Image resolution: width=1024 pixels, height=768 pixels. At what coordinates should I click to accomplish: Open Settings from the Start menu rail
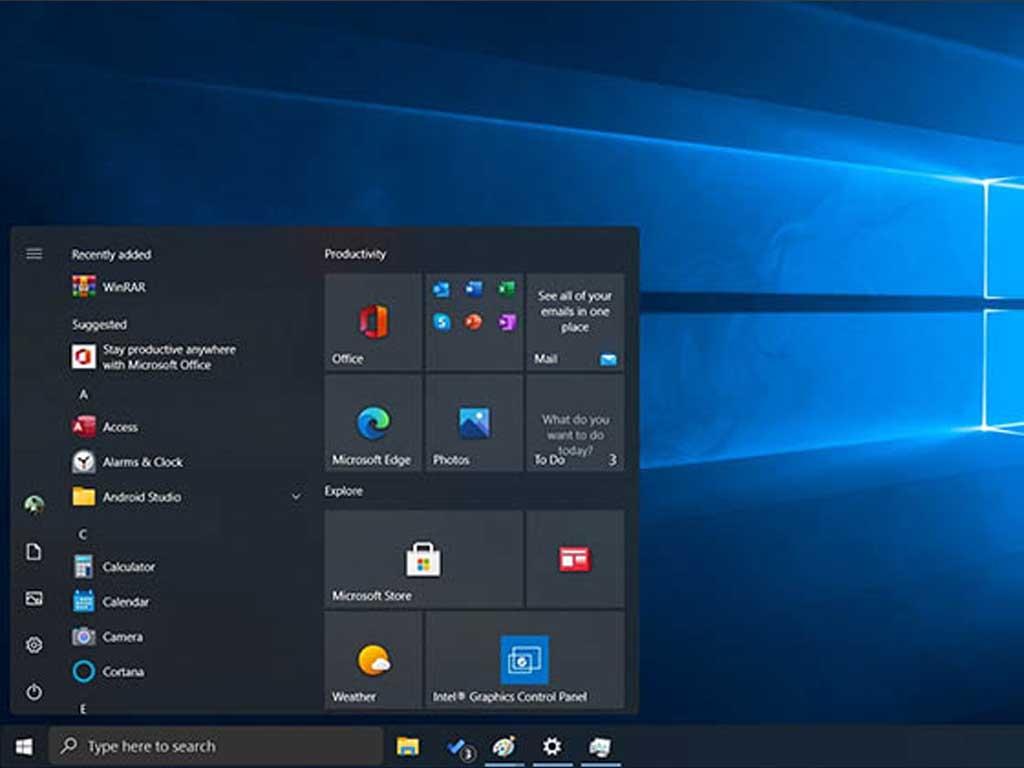[x=34, y=645]
